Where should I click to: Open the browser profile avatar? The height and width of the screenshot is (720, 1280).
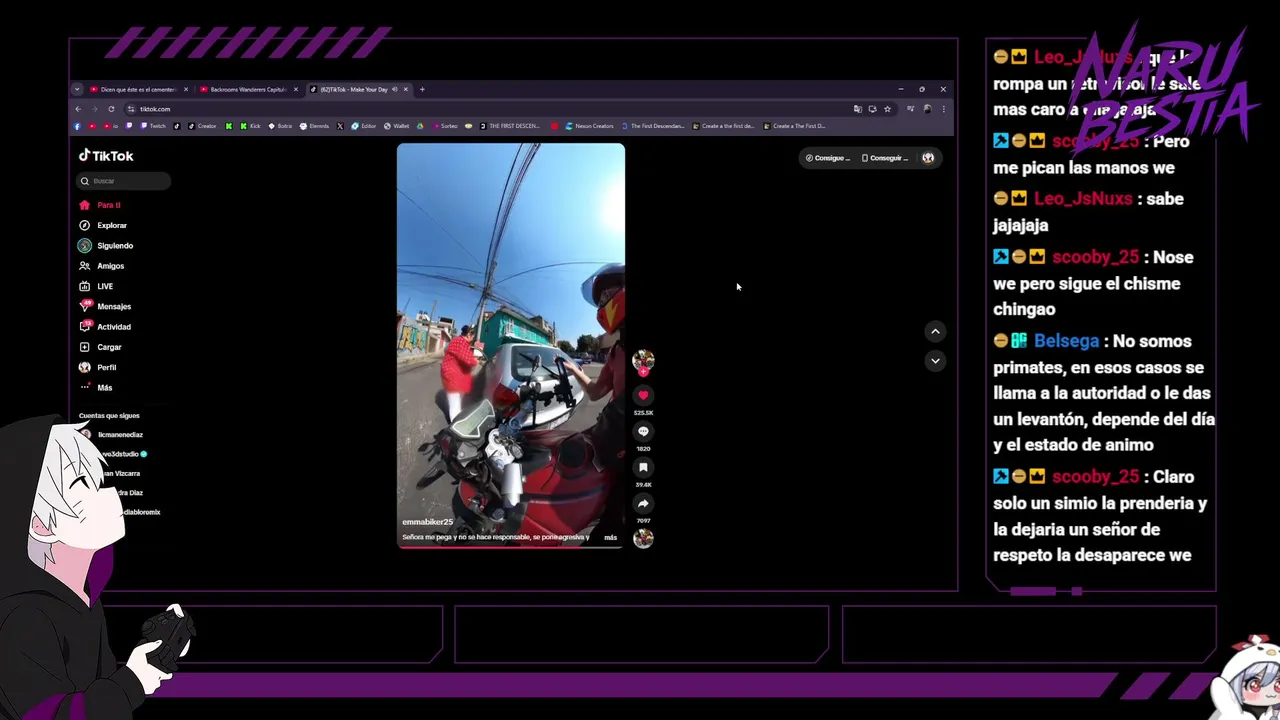pos(927,109)
